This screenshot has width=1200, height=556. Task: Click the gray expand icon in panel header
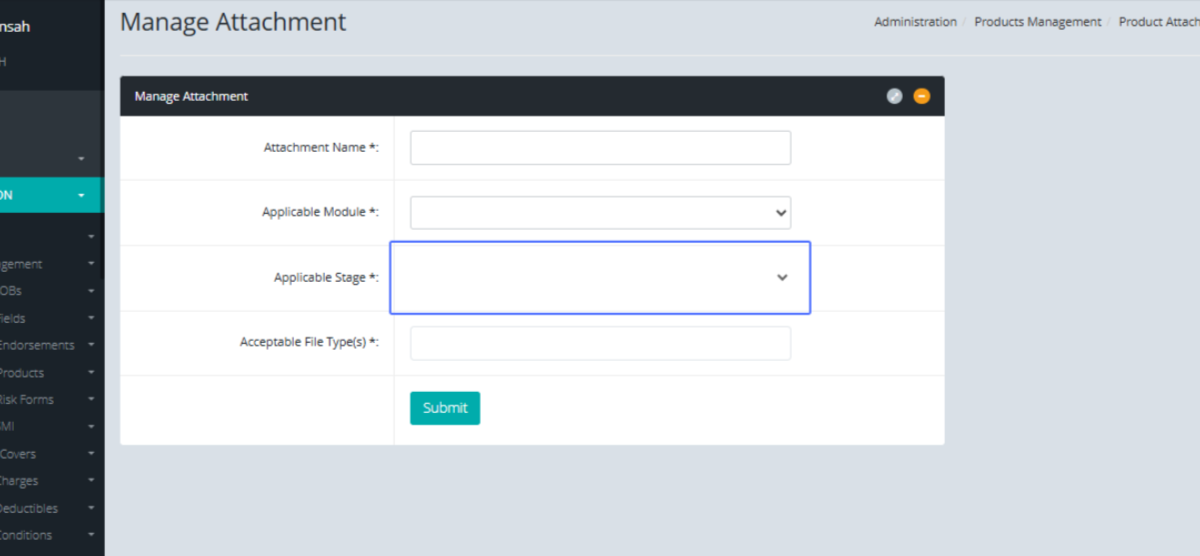click(894, 96)
